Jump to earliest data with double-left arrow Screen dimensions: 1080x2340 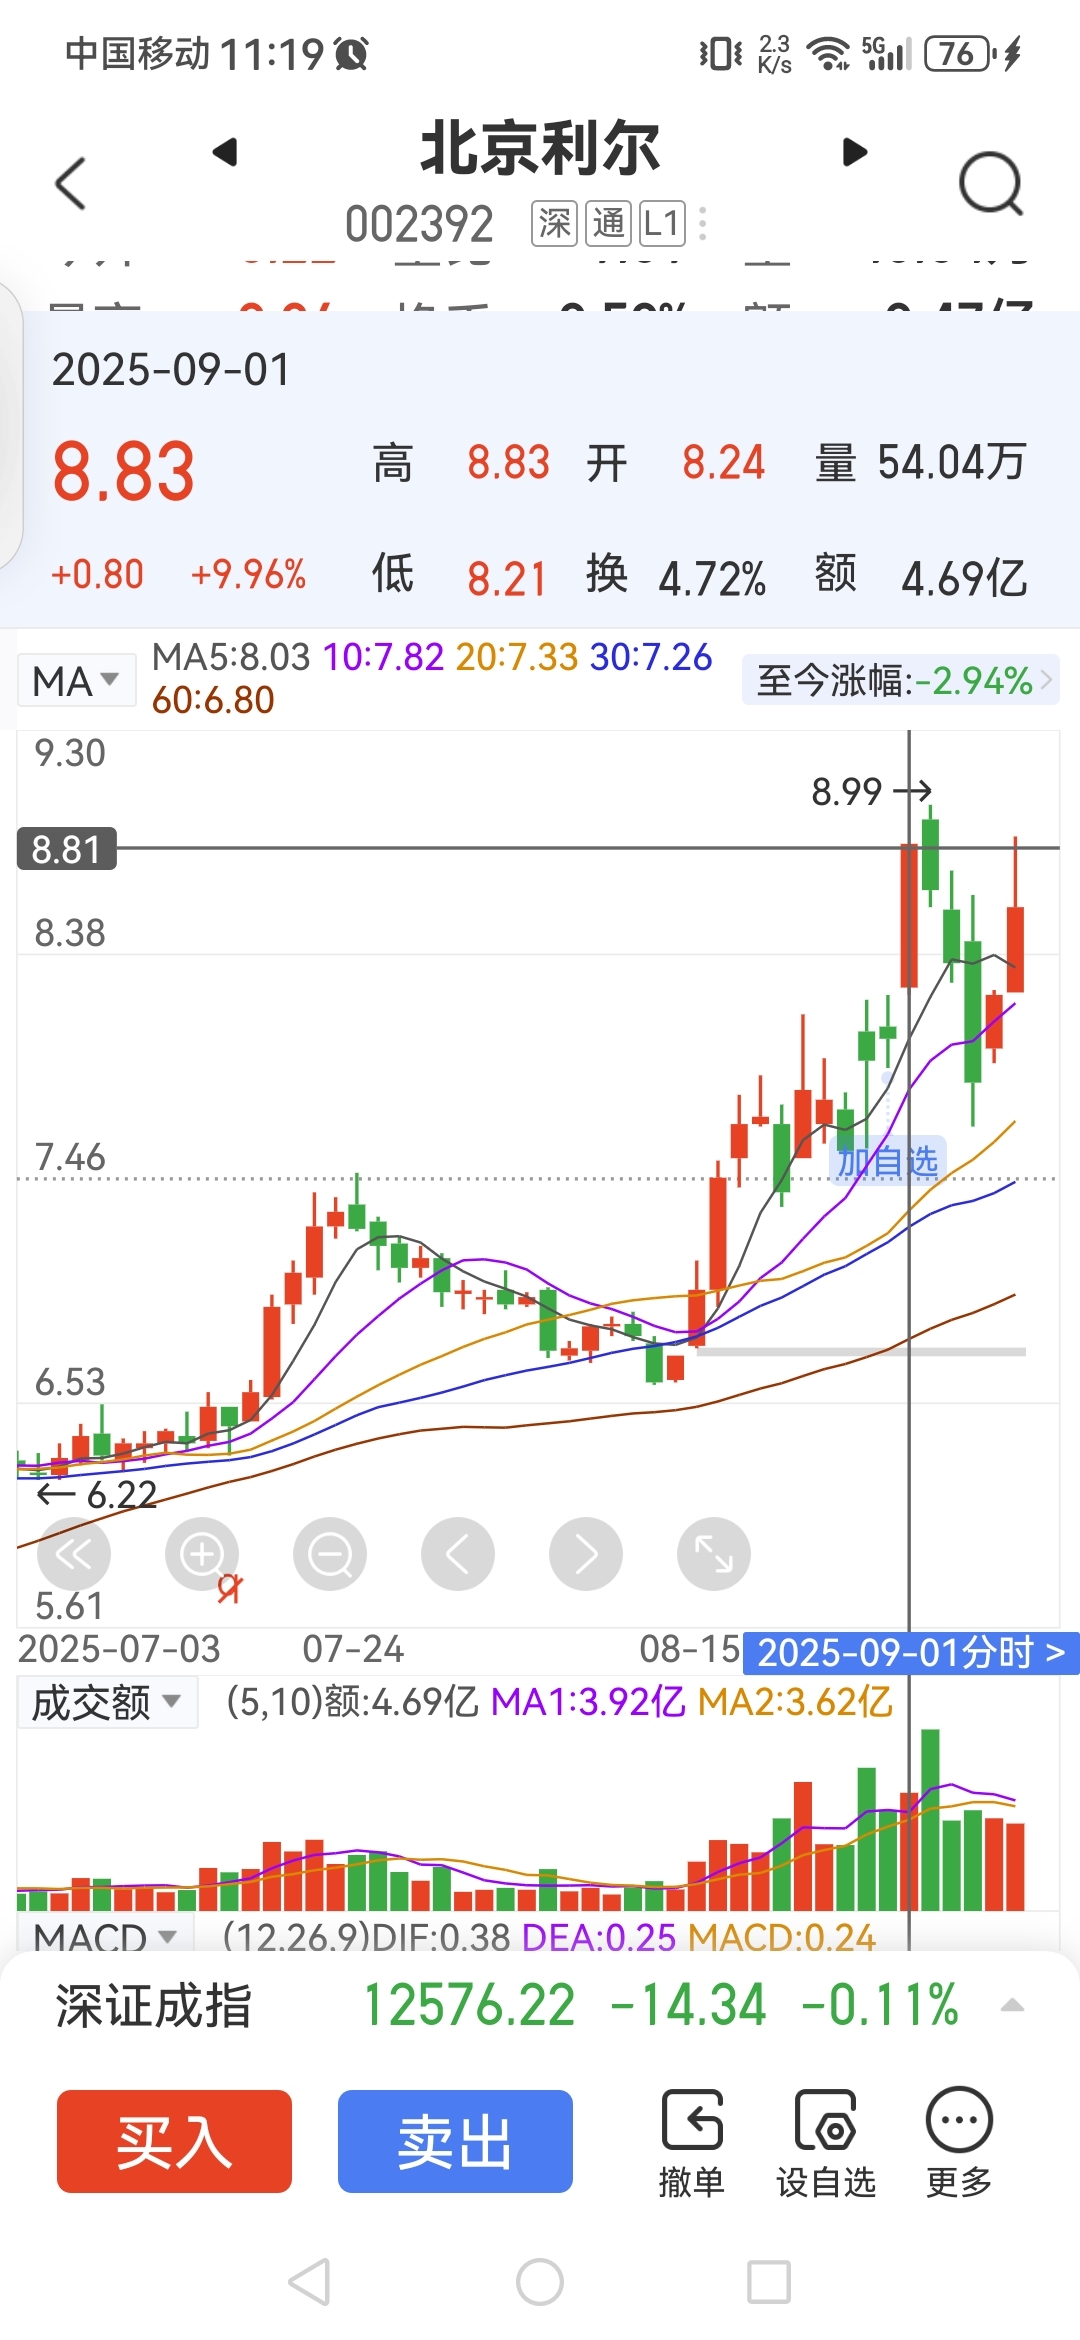click(74, 1554)
